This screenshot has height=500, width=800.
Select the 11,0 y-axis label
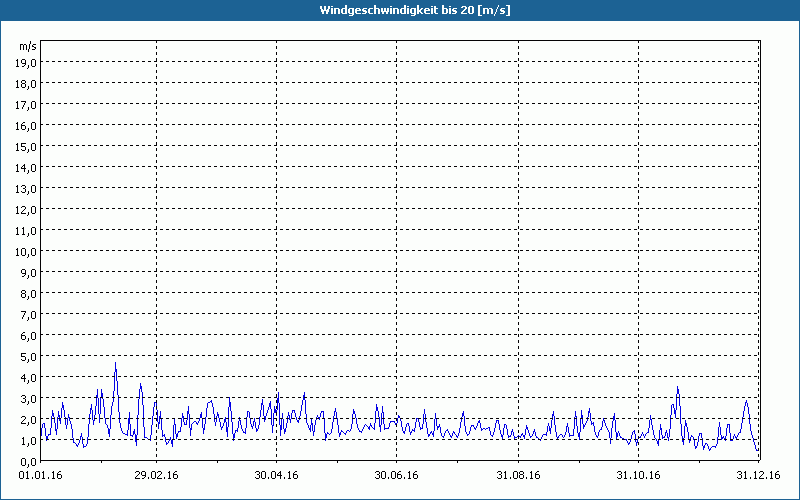[x=27, y=231]
